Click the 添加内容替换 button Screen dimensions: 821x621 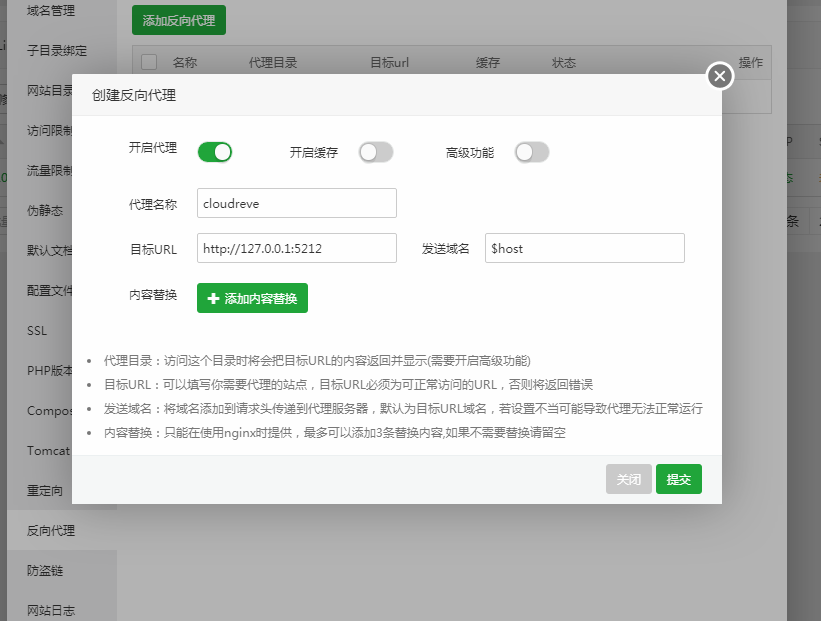(x=252, y=298)
